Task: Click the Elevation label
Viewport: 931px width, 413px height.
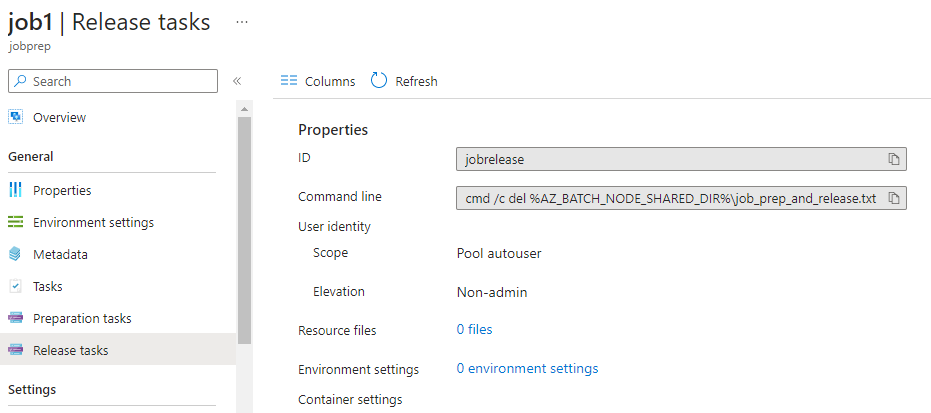Action: (x=338, y=291)
